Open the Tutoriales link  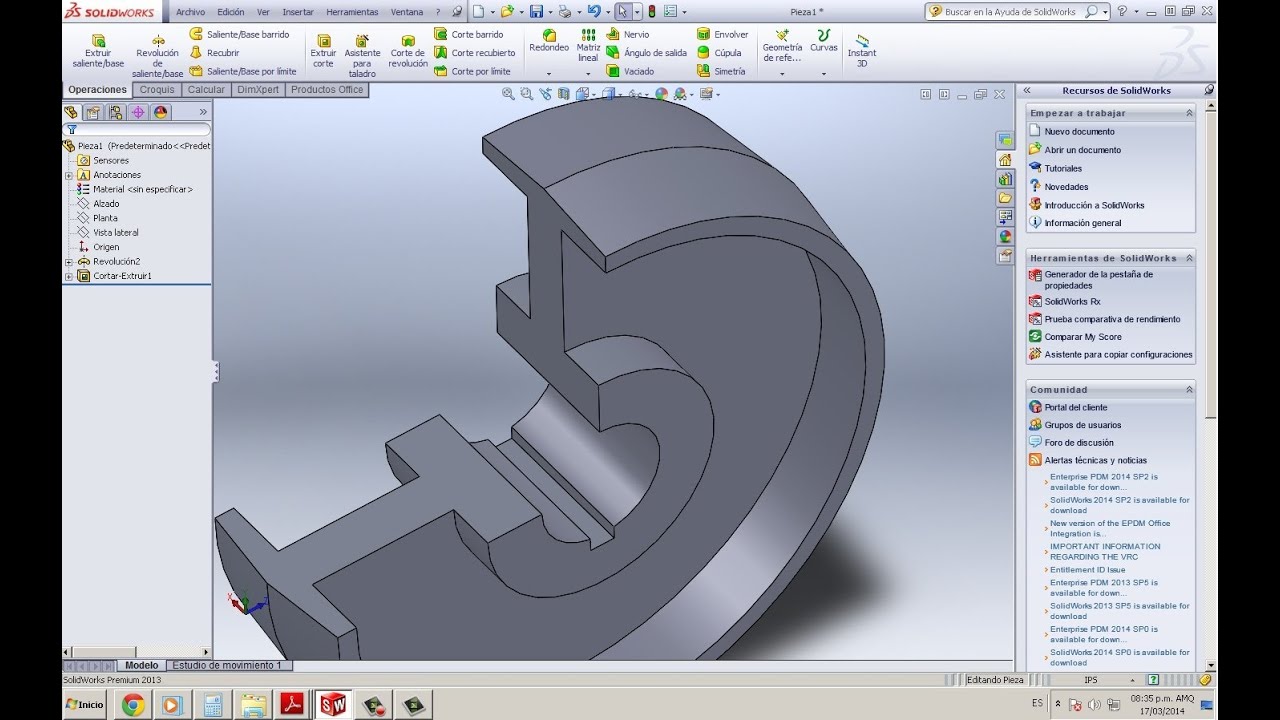tap(1063, 169)
